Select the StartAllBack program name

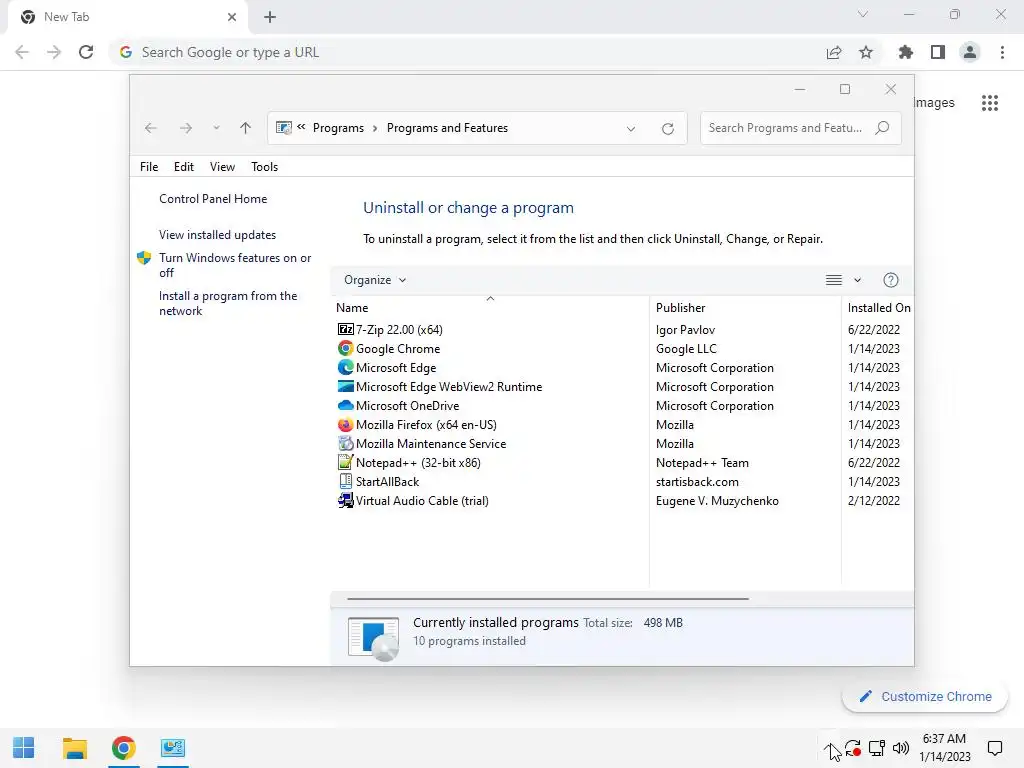pyautogui.click(x=387, y=481)
